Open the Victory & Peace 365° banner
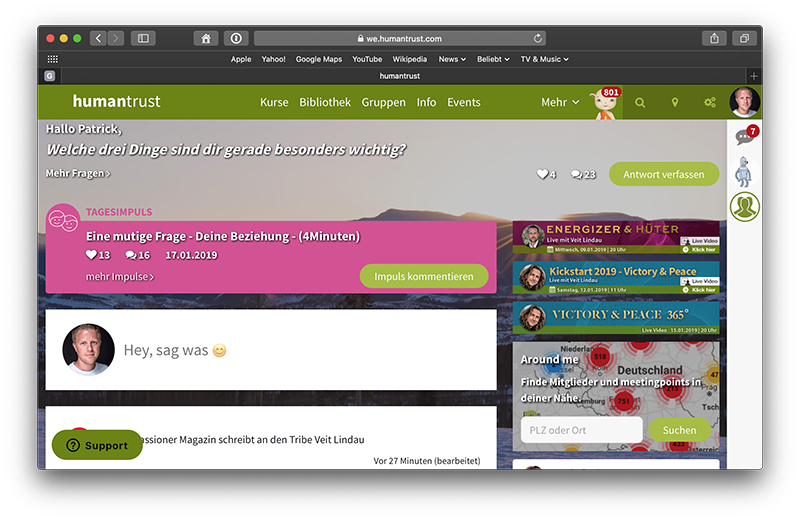800x519 pixels. point(616,318)
